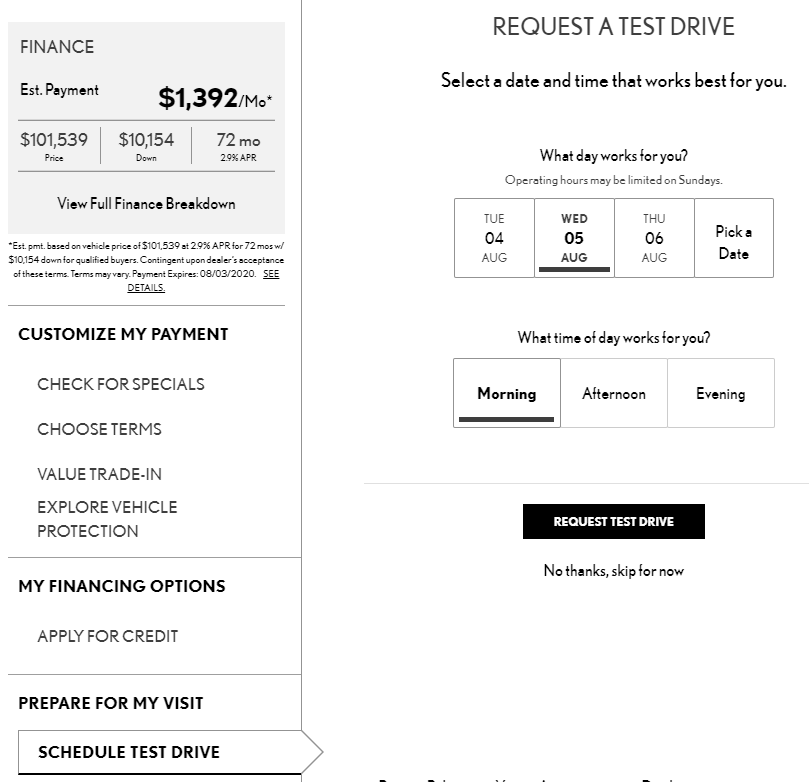Open Explore Vehicle Protection section

pos(107,519)
